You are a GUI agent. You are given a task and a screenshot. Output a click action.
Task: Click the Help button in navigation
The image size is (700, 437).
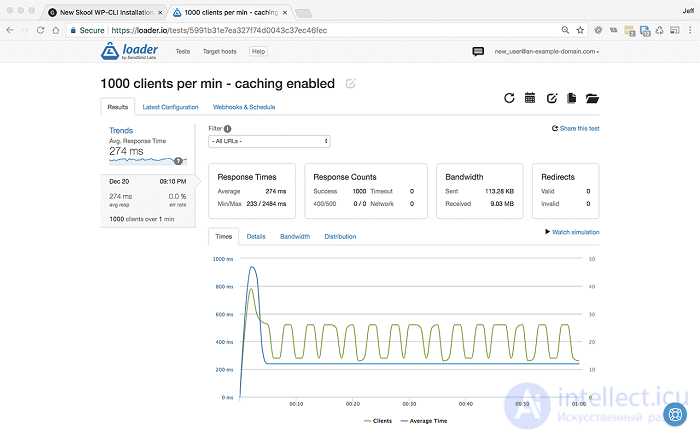[x=258, y=51]
